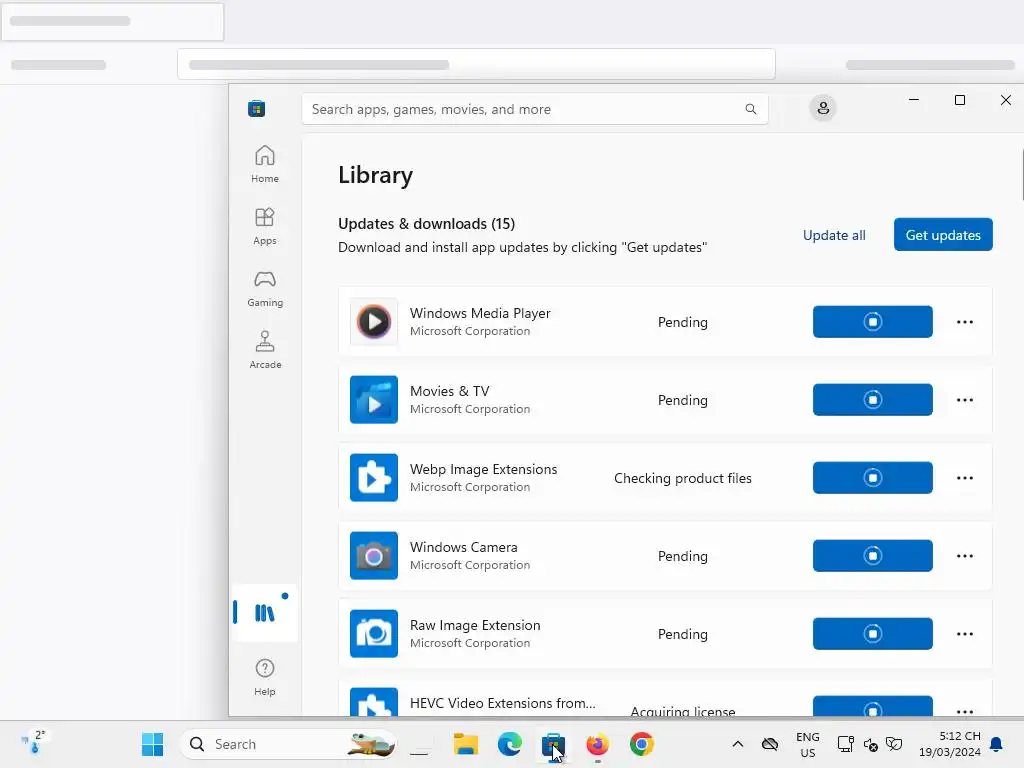Open the taskbar clock and date
Screen dimensions: 1024x768
tap(950, 744)
